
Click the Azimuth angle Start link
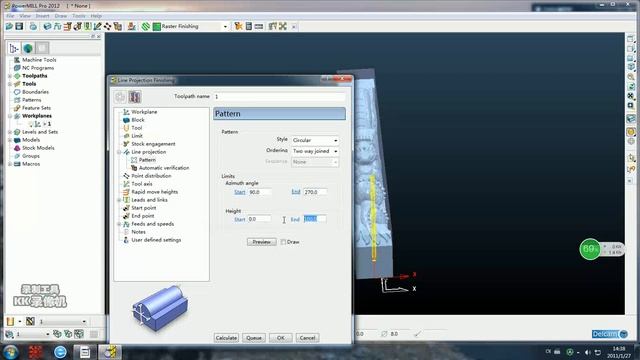tap(240, 192)
